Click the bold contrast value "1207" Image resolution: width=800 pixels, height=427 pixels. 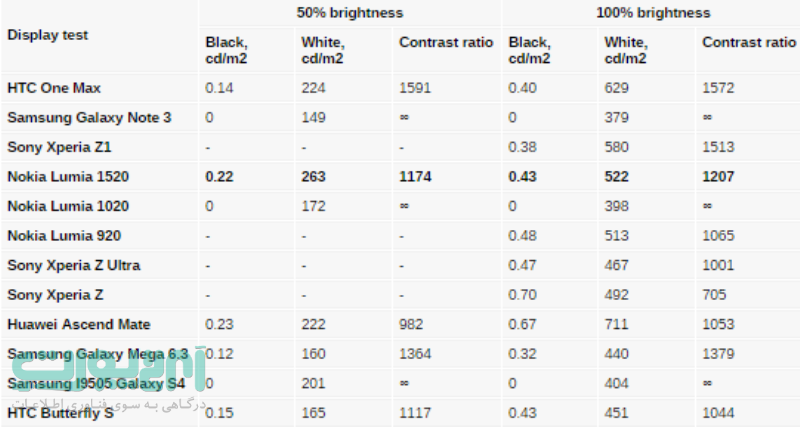718,177
